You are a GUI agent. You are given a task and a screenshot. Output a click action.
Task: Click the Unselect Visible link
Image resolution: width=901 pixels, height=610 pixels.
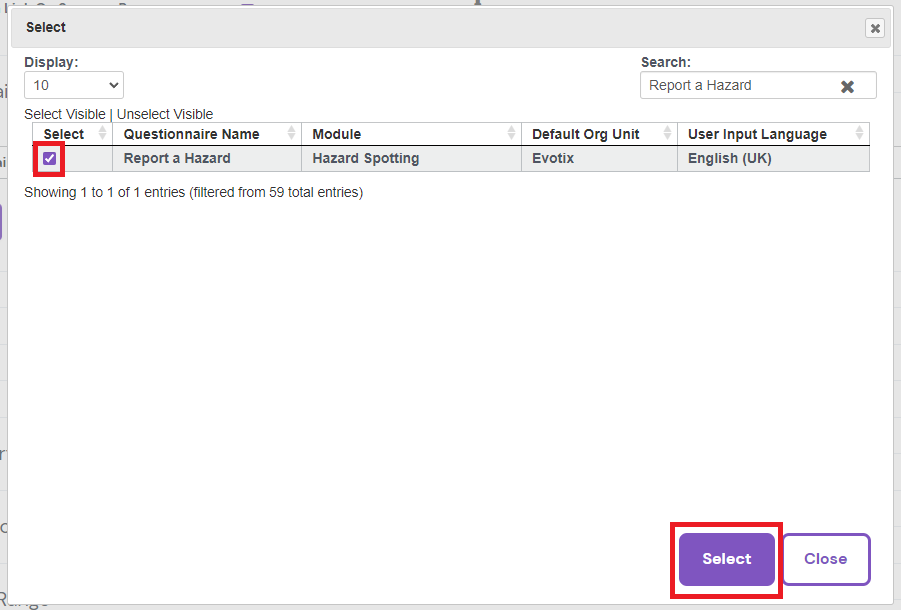(165, 114)
